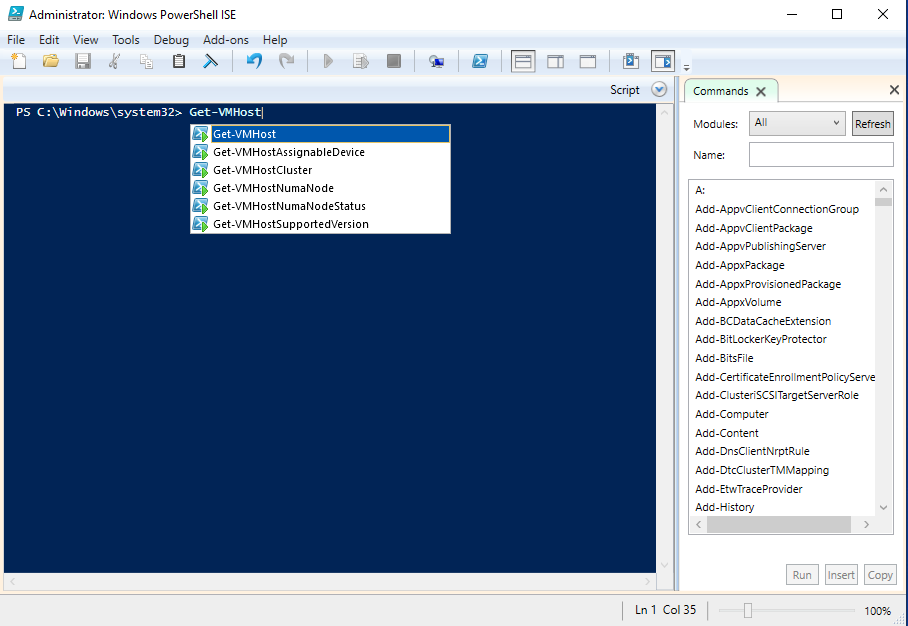Open the Modules dropdown
Image resolution: width=908 pixels, height=626 pixels.
(797, 123)
